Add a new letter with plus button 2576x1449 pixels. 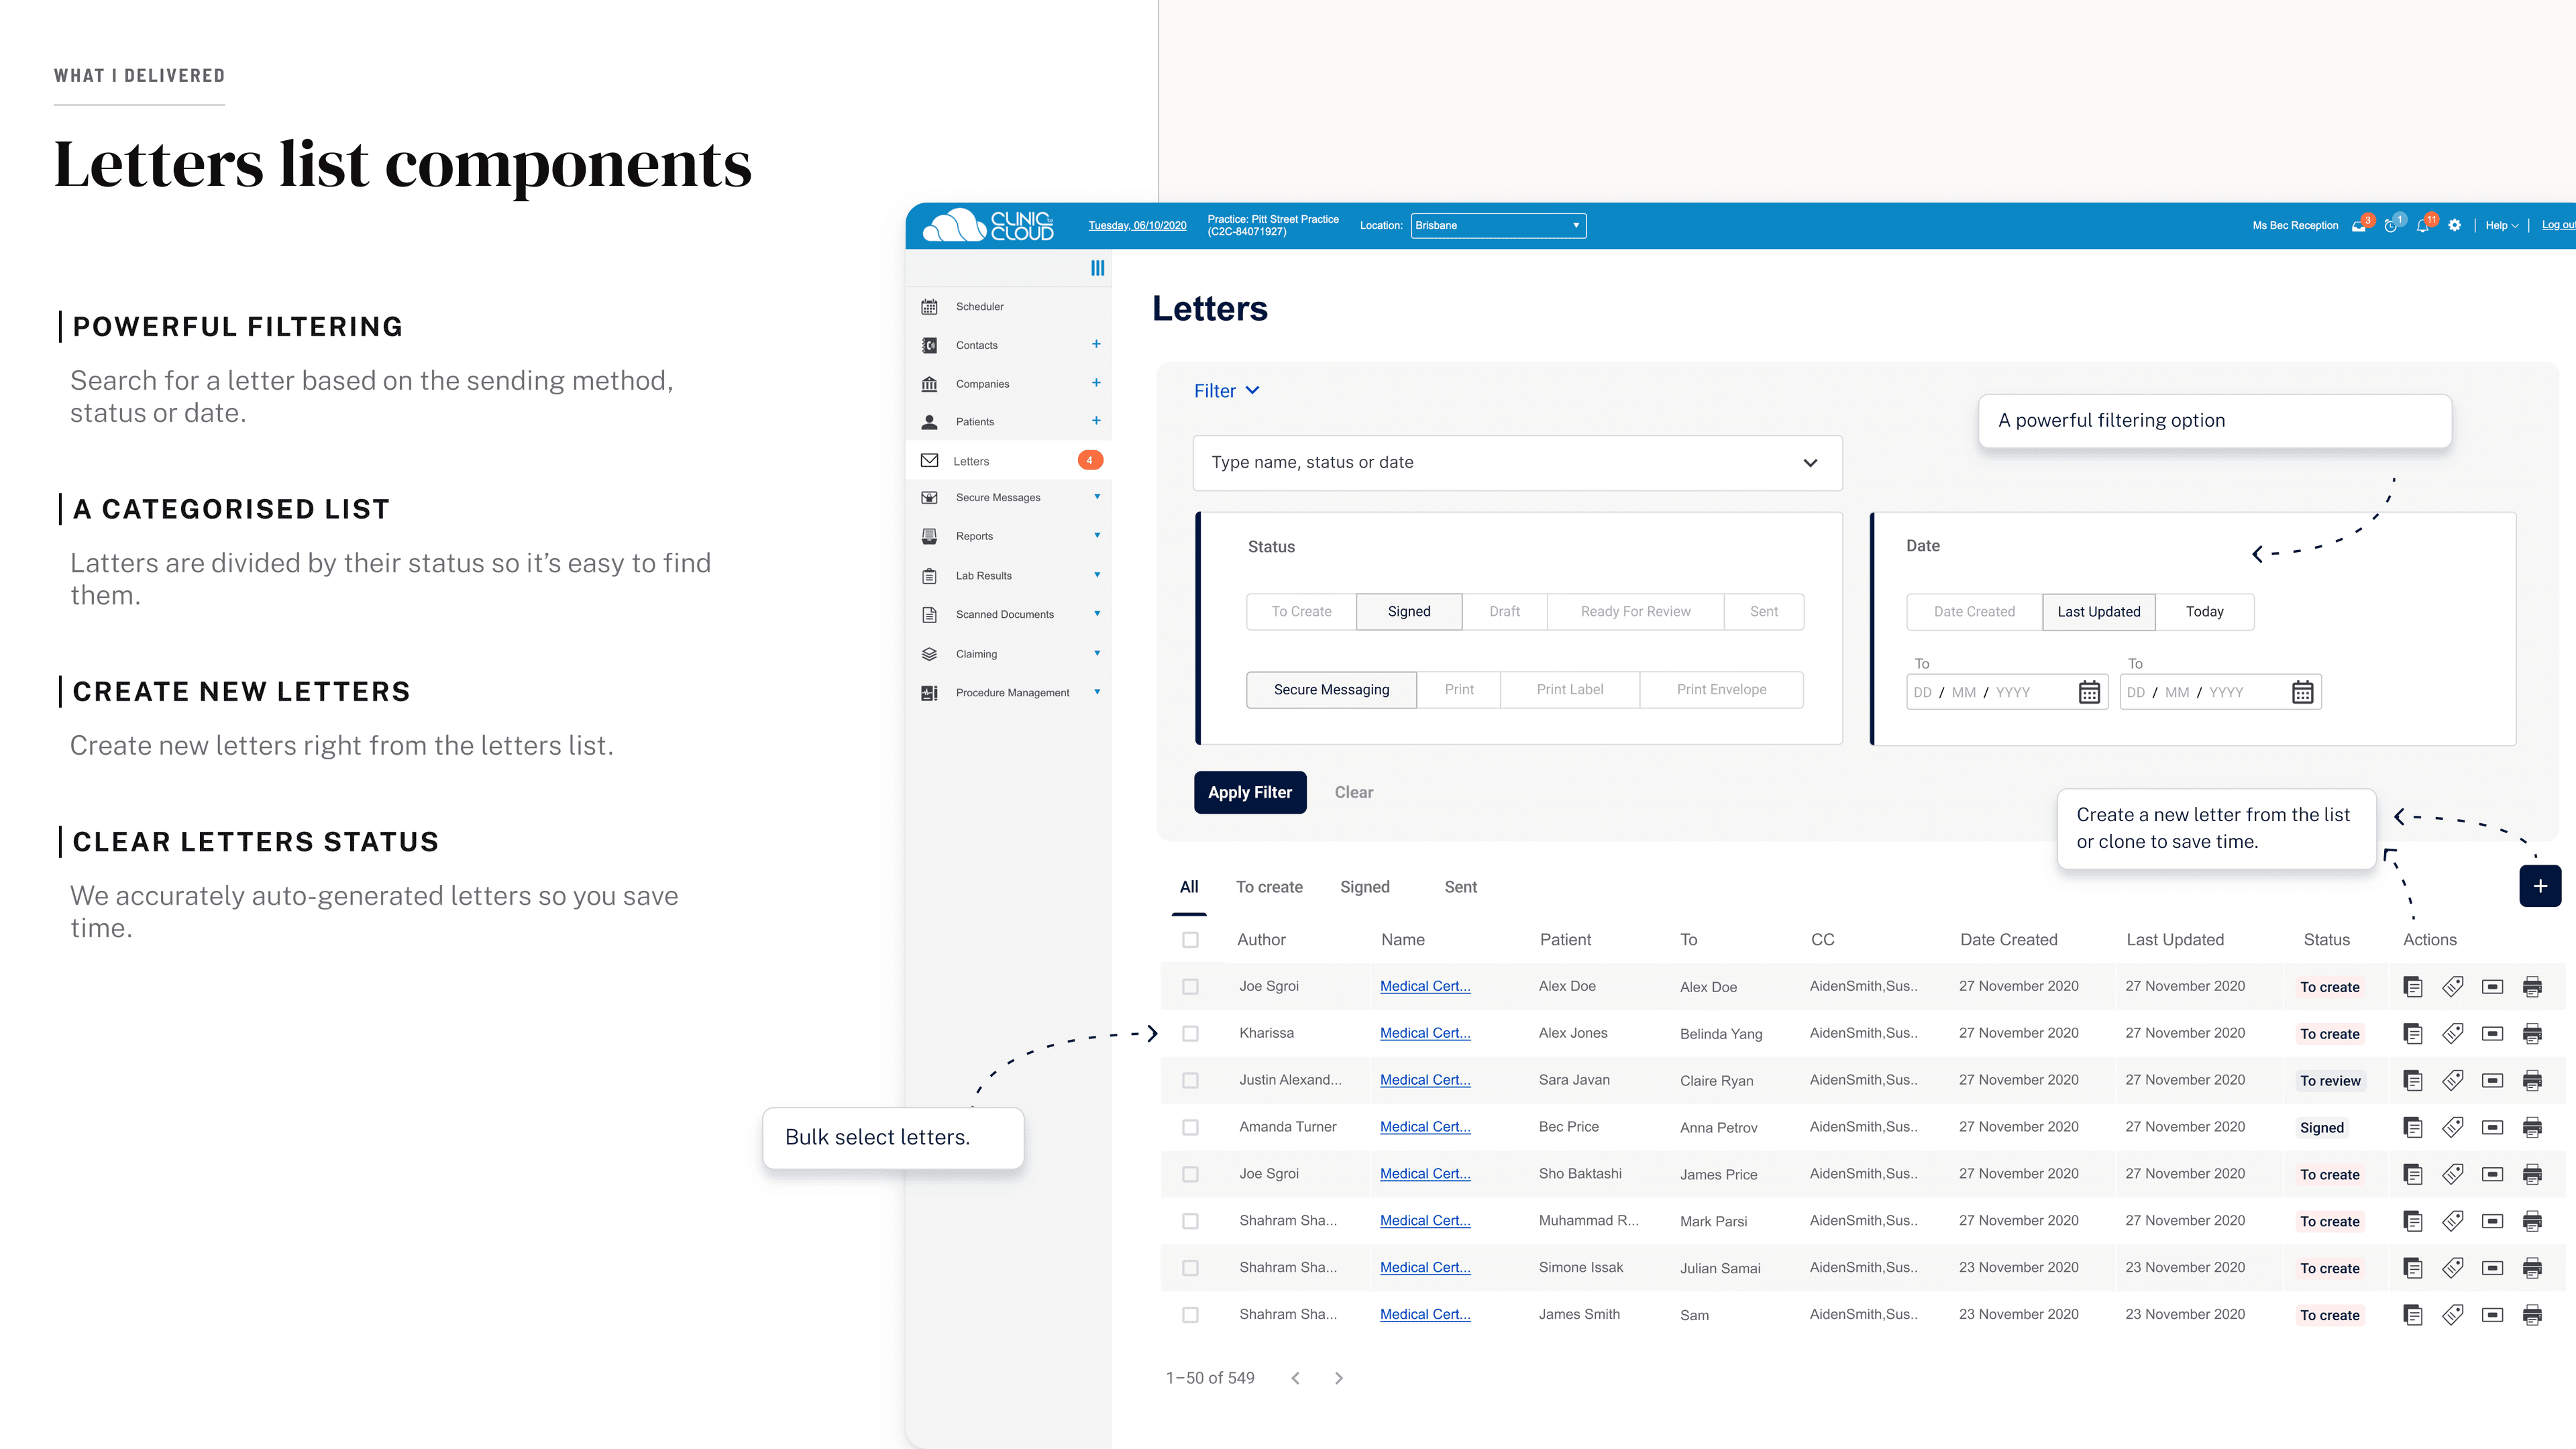coord(2540,886)
